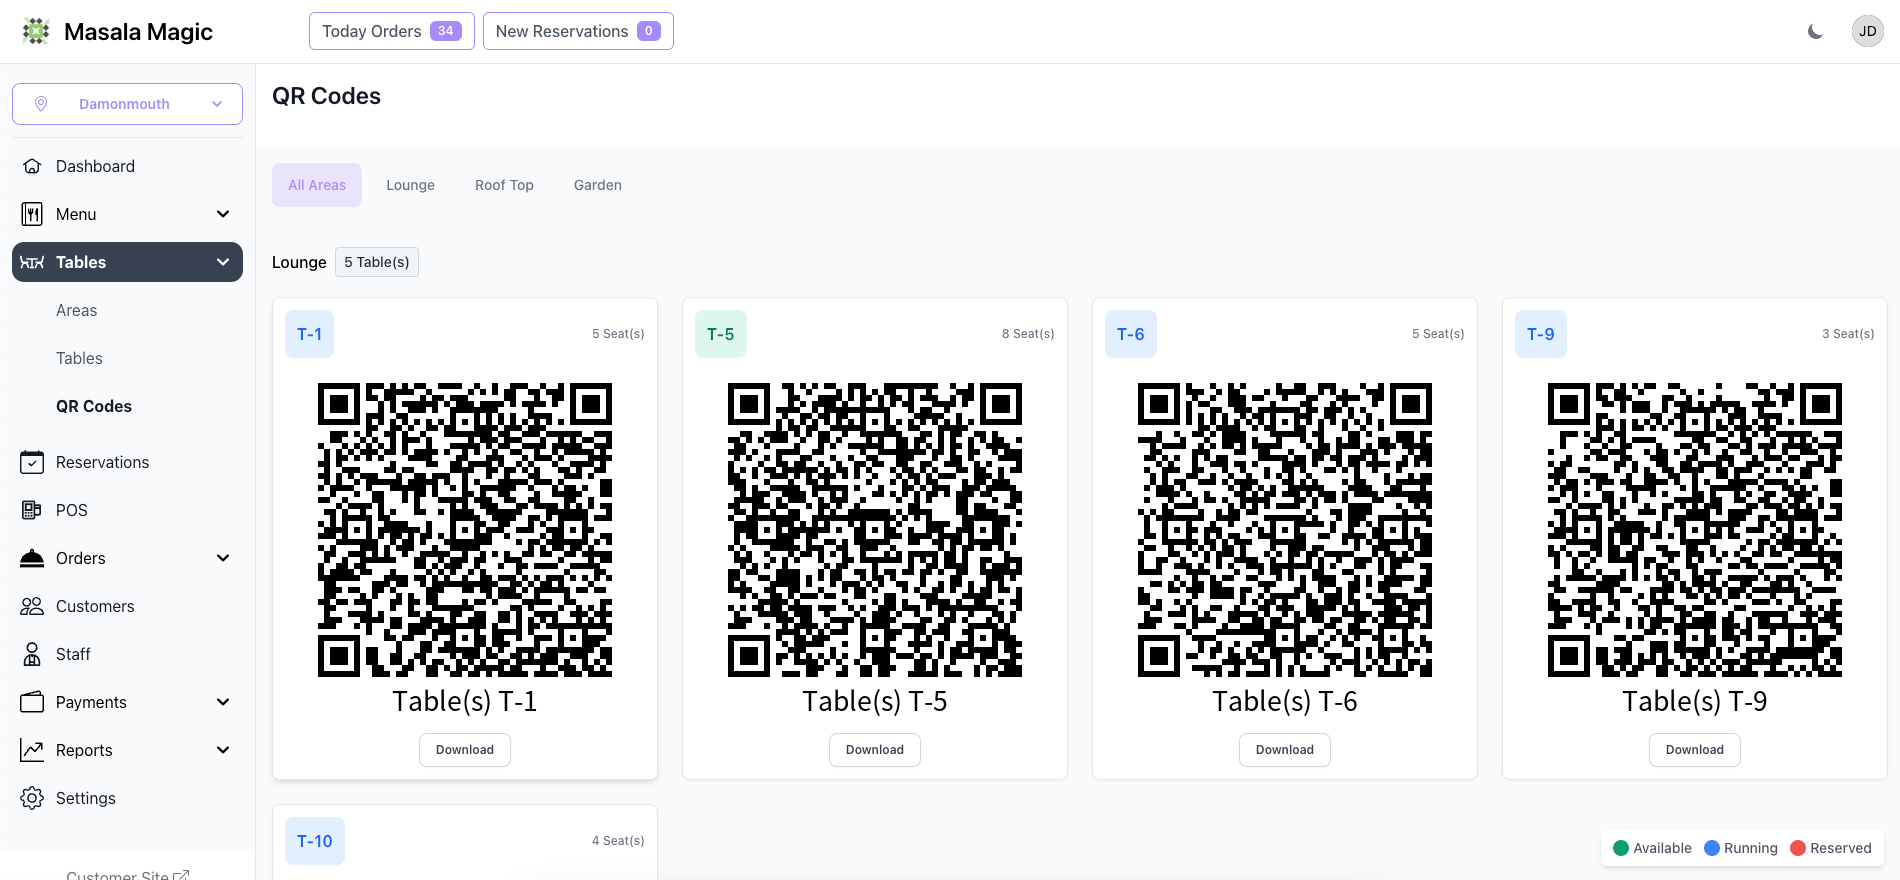Select the All Areas tab
The width and height of the screenshot is (1900, 880).
(317, 185)
